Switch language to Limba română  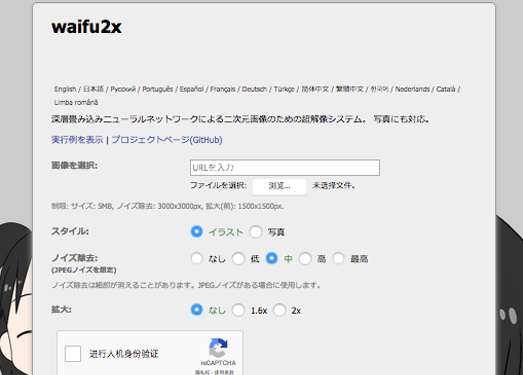[76, 102]
